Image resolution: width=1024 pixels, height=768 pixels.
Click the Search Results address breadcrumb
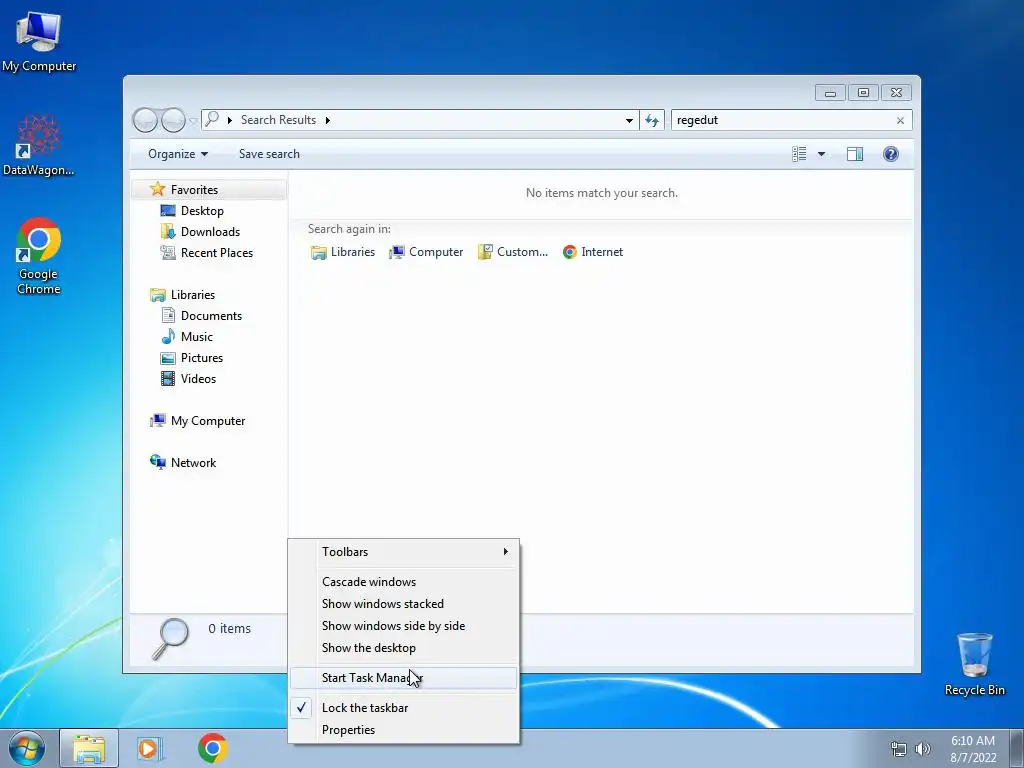tap(278, 120)
